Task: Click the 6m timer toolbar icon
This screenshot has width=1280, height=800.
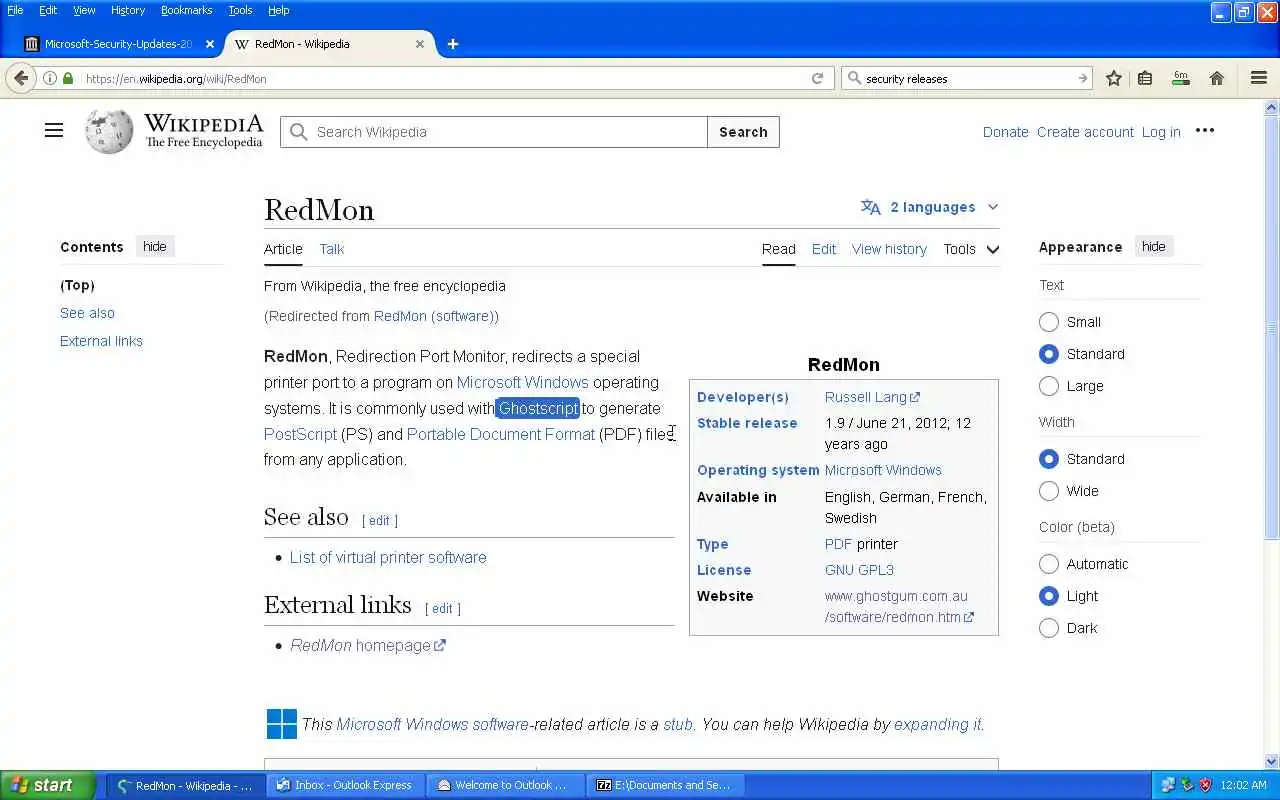Action: pyautogui.click(x=1181, y=78)
